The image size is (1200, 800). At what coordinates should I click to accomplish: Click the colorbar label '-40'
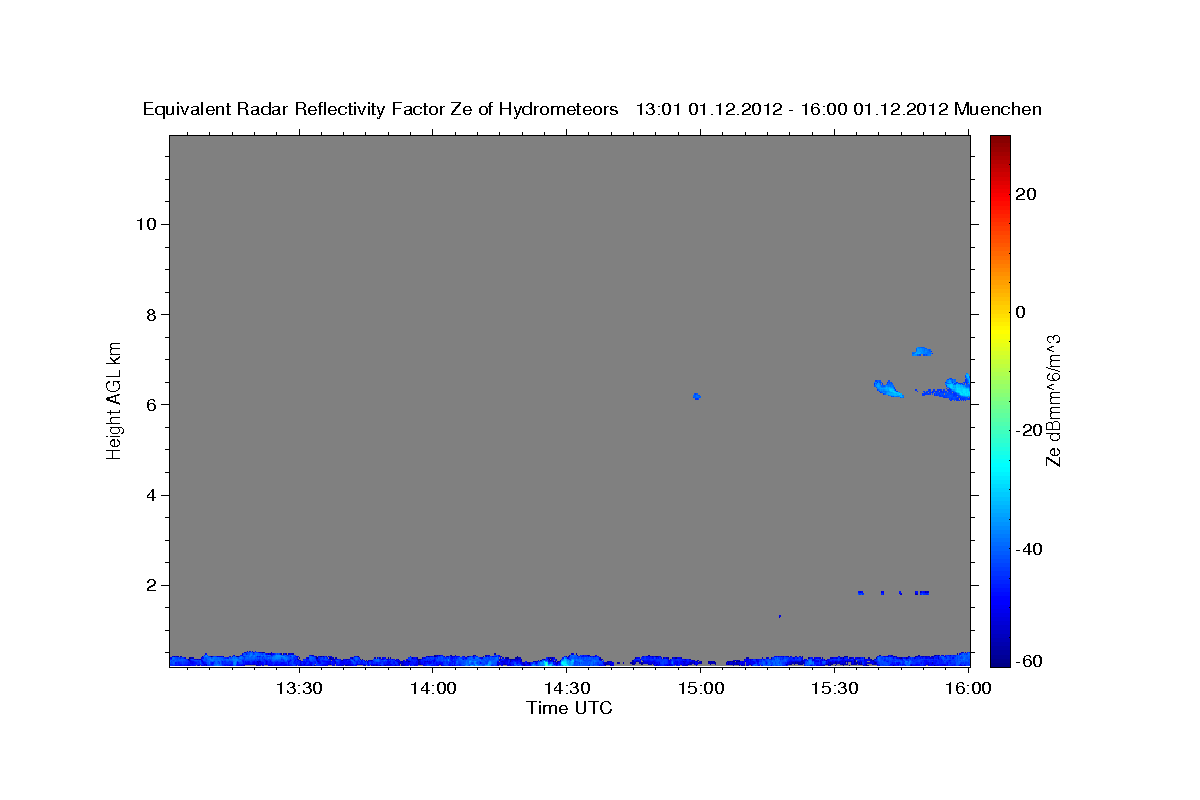1028,549
